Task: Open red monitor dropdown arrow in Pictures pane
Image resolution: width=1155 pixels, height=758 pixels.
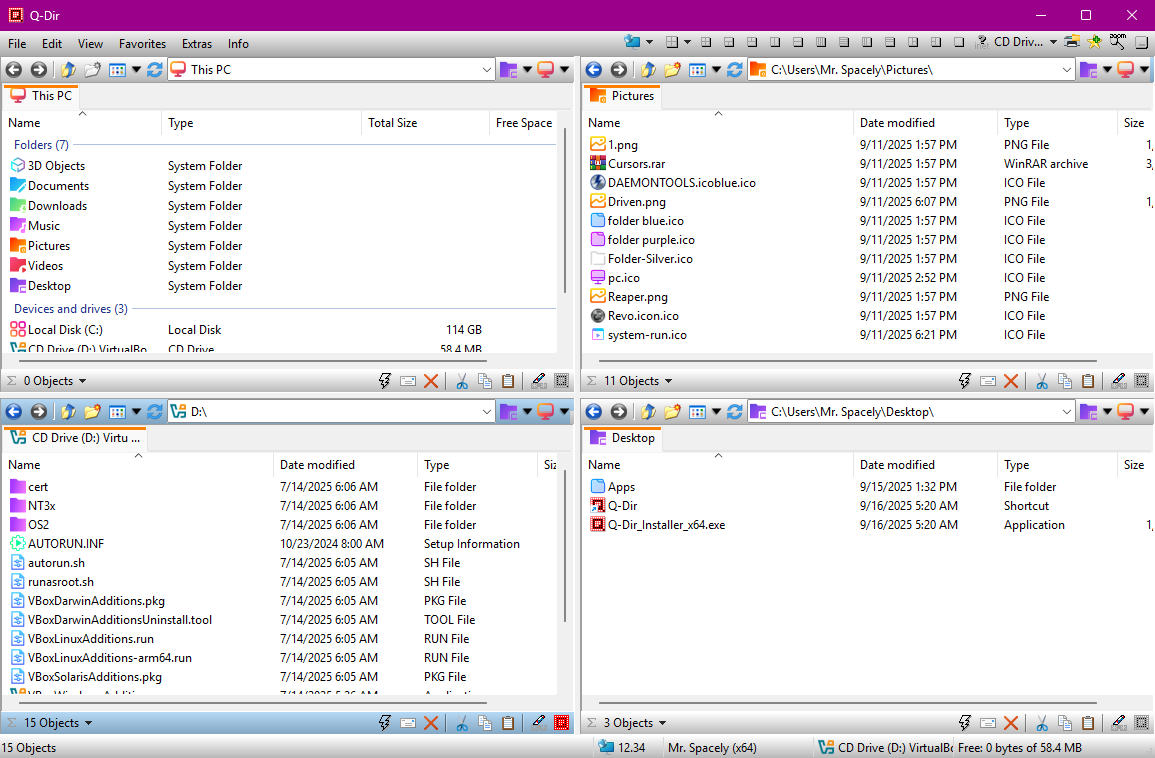Action: (1144, 70)
